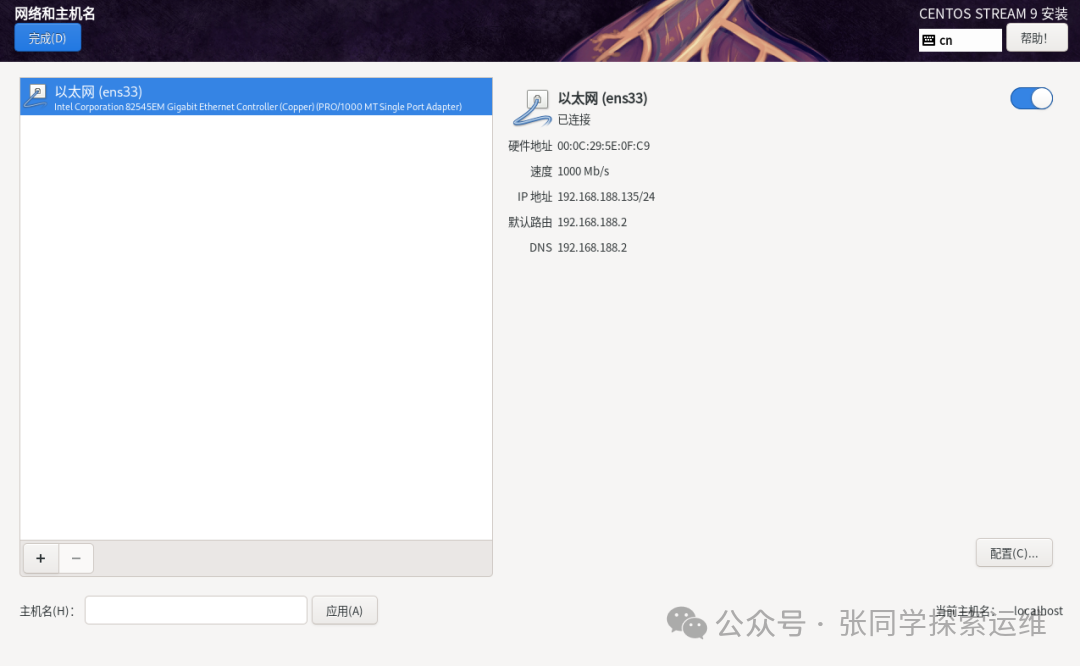Image resolution: width=1080 pixels, height=666 pixels.
Task: Click the 应用(A) Apply button
Action: pos(344,610)
